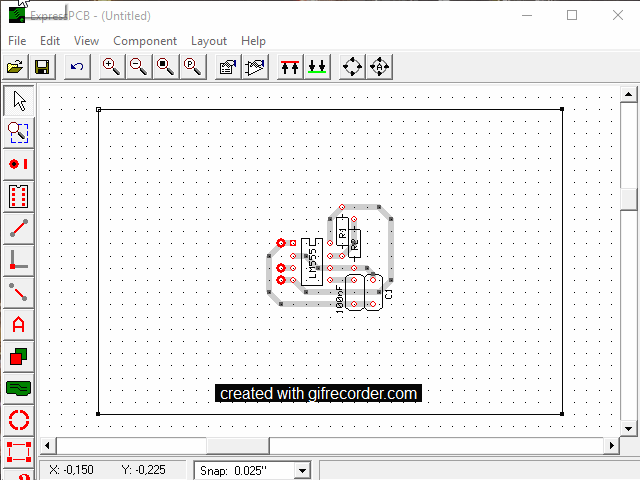Select the board perimeter tool
640x480 pixels.
coord(18,452)
